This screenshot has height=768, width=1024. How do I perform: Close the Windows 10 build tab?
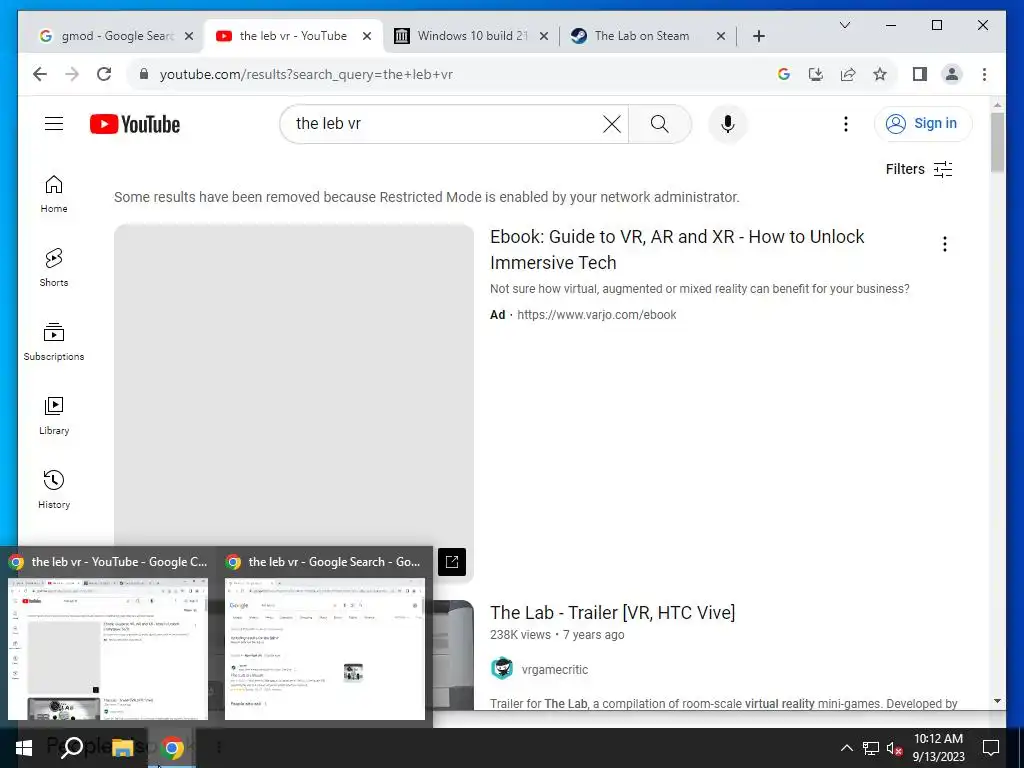pyautogui.click(x=543, y=36)
